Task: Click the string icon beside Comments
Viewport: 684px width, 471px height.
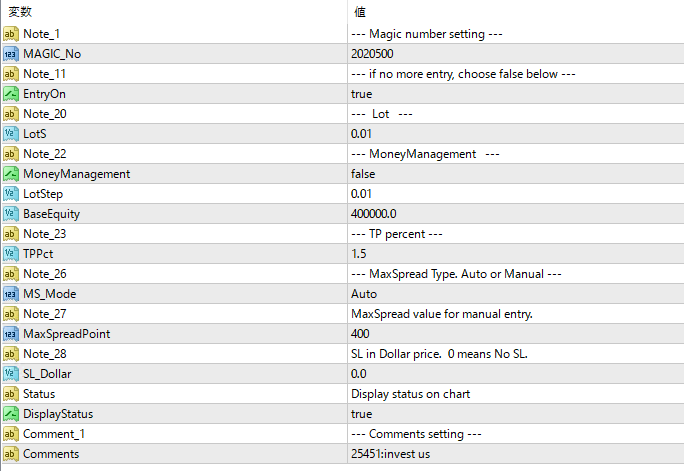Action: pyautogui.click(x=11, y=453)
